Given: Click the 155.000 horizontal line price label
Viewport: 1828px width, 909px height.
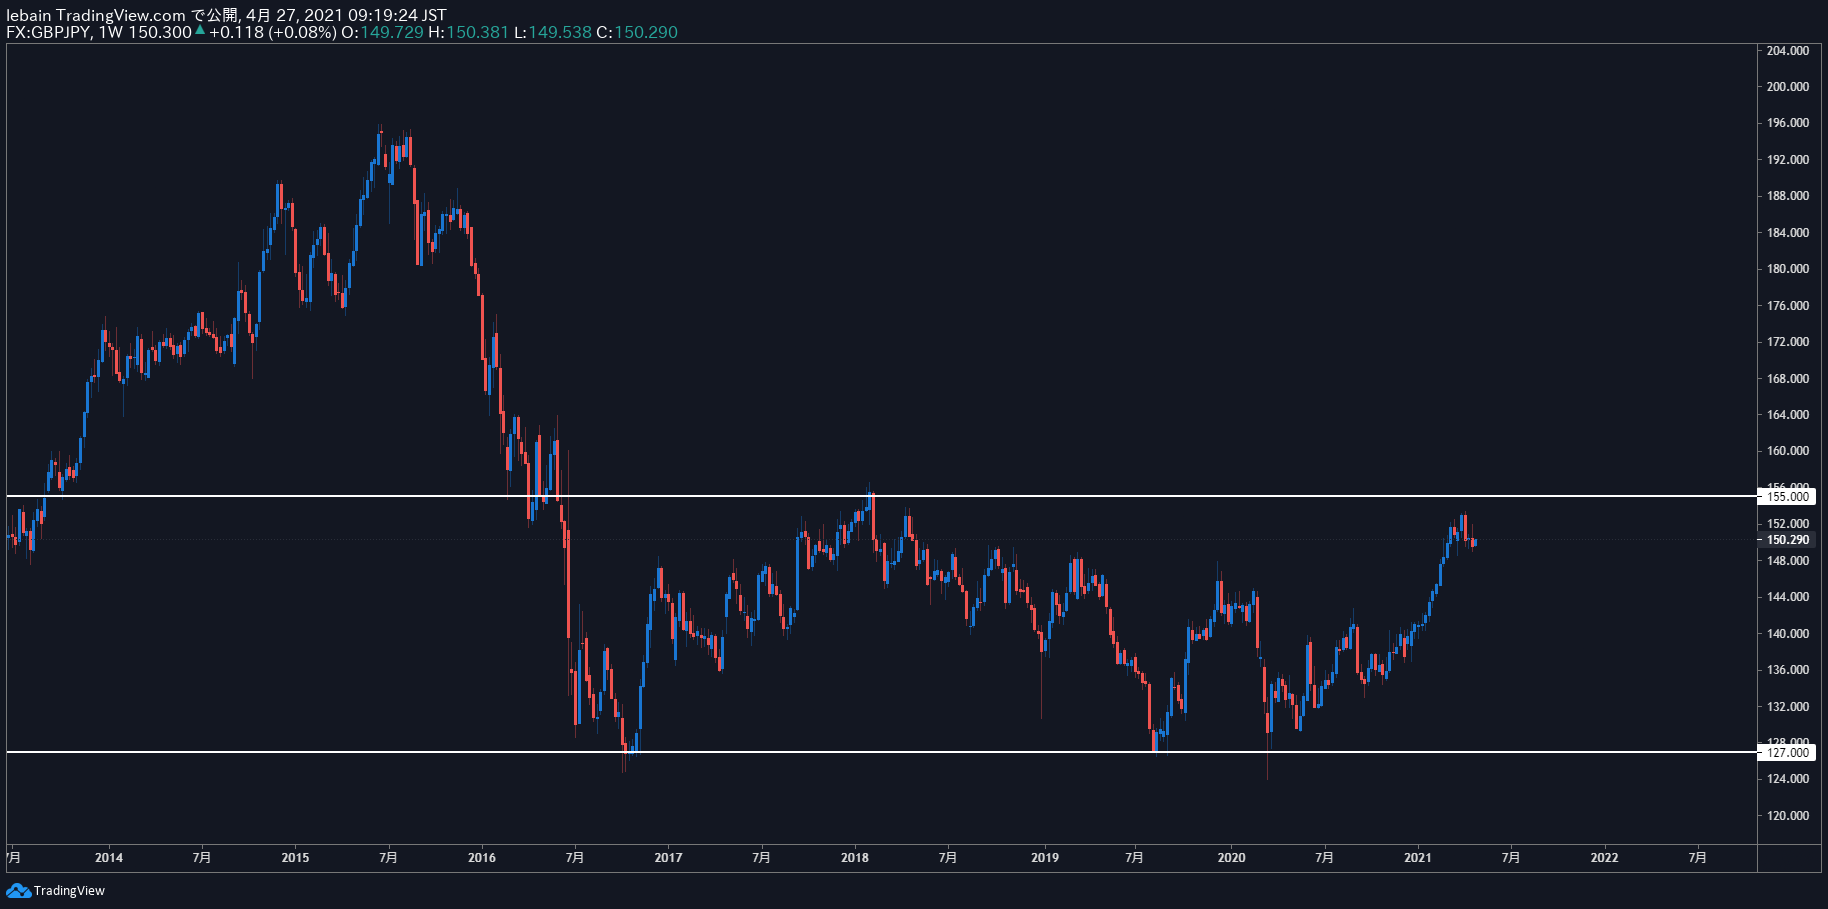Looking at the screenshot, I should pos(1787,497).
